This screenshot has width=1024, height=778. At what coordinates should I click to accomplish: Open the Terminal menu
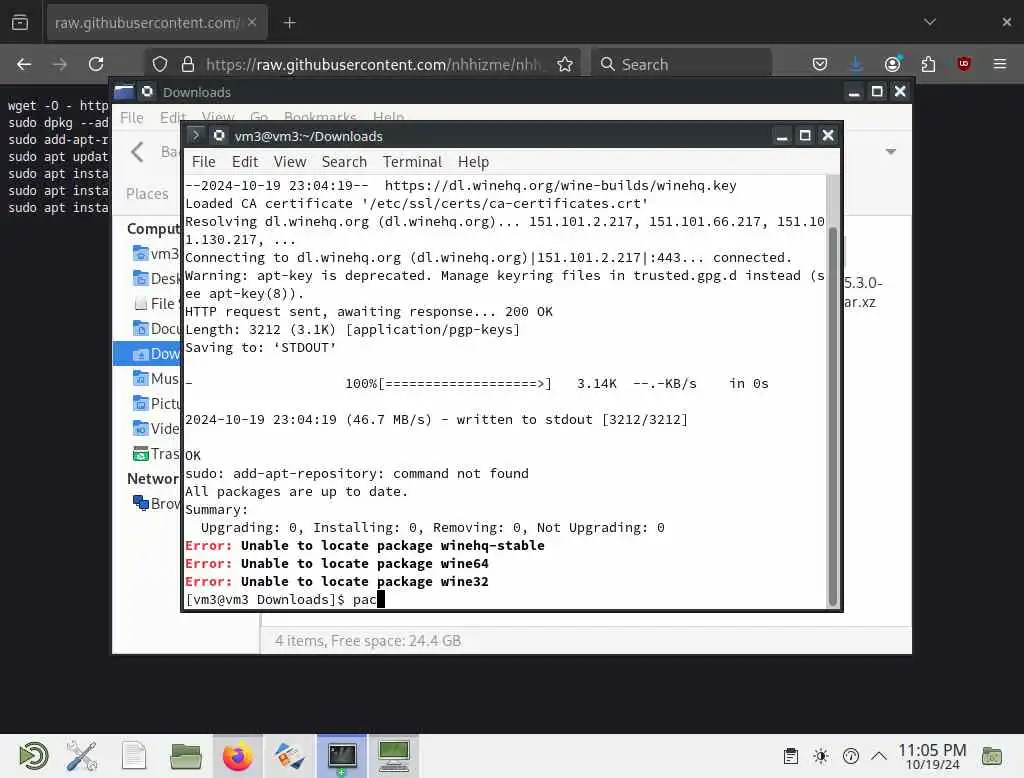pos(412,162)
